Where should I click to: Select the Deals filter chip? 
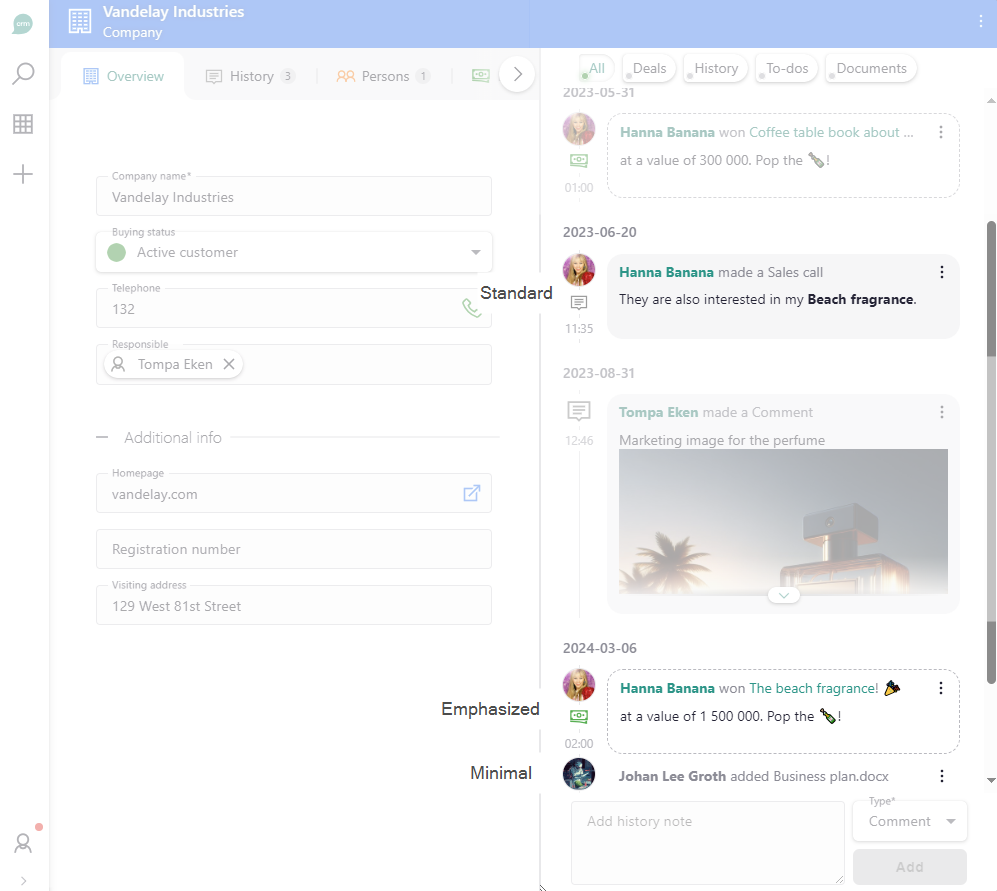click(649, 68)
